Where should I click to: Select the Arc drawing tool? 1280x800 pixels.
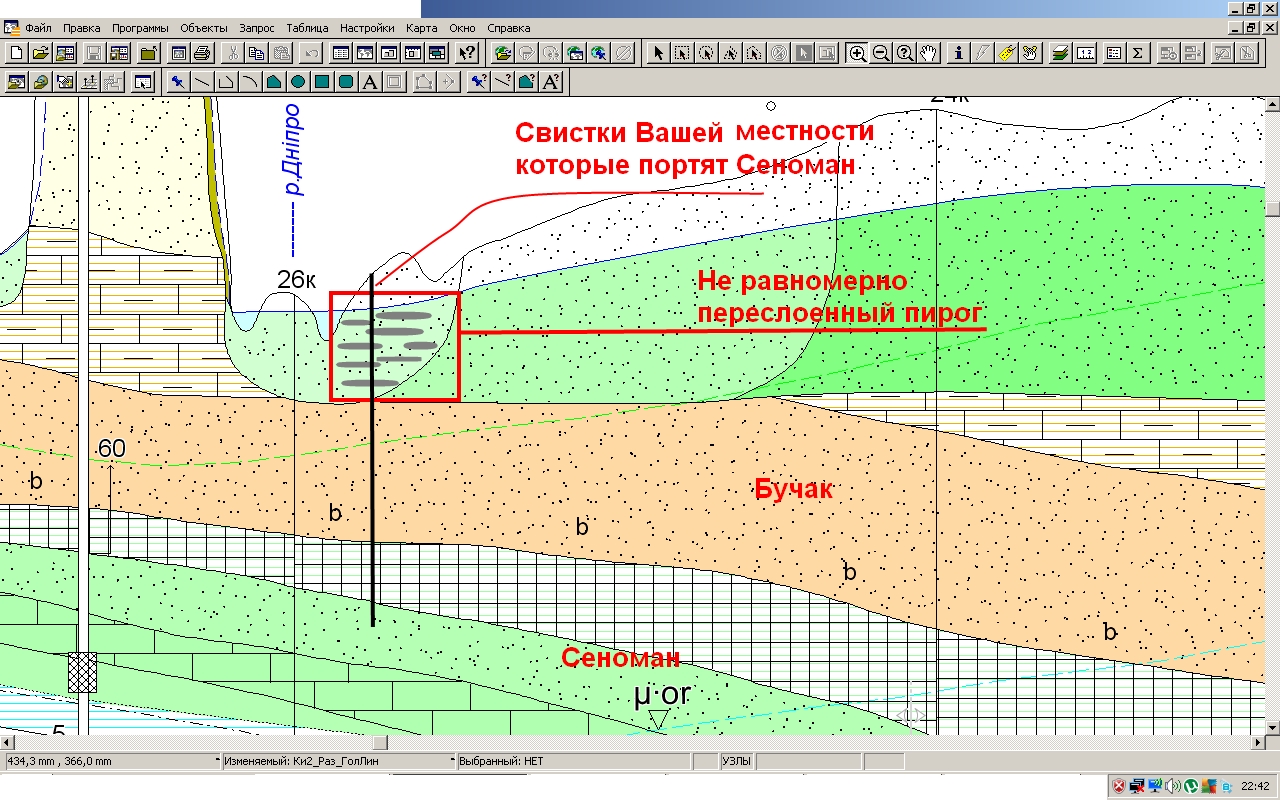point(250,82)
